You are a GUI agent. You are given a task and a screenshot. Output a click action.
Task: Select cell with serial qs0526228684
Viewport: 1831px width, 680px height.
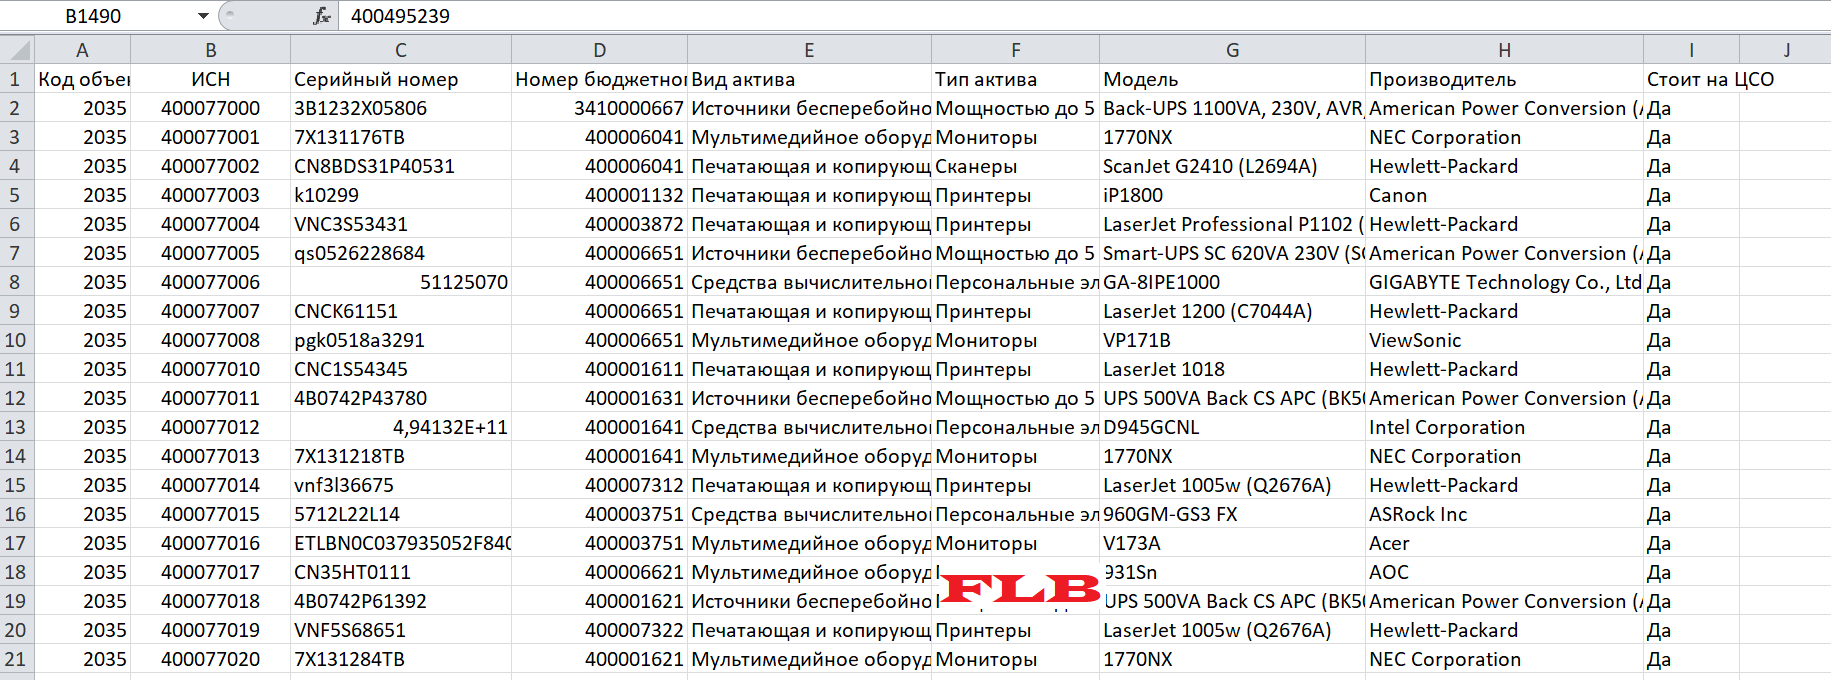pos(400,253)
